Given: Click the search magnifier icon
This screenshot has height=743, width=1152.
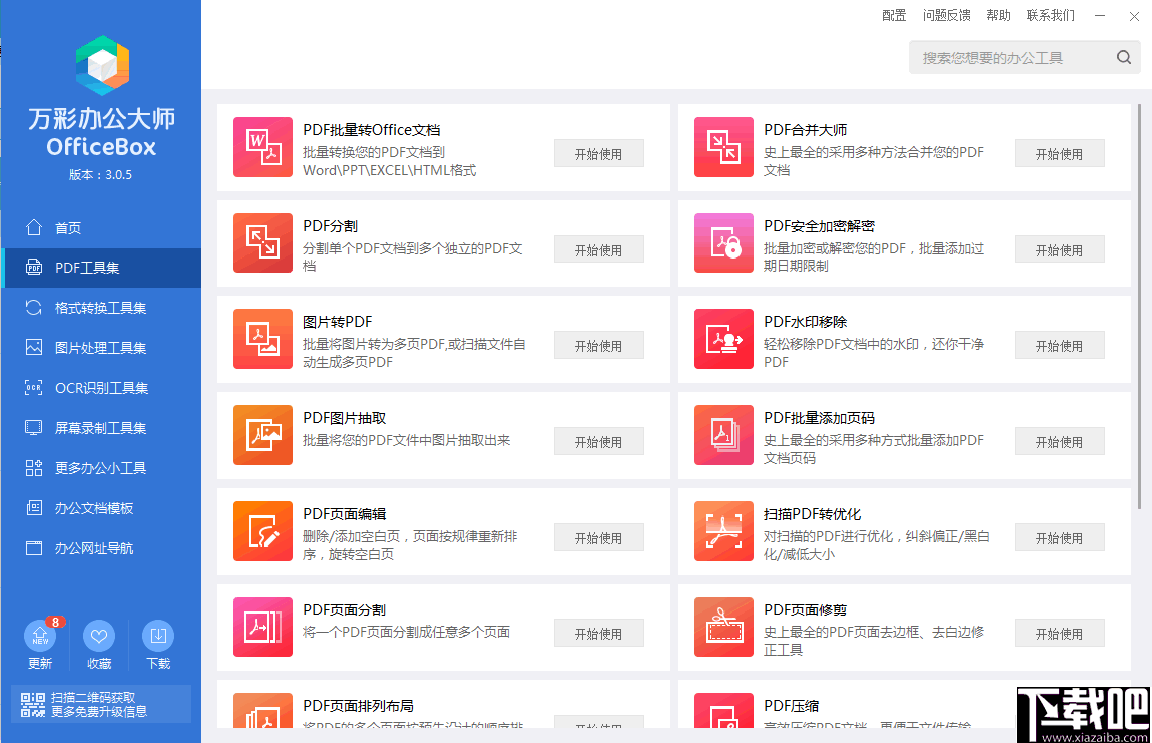Looking at the screenshot, I should point(1123,57).
